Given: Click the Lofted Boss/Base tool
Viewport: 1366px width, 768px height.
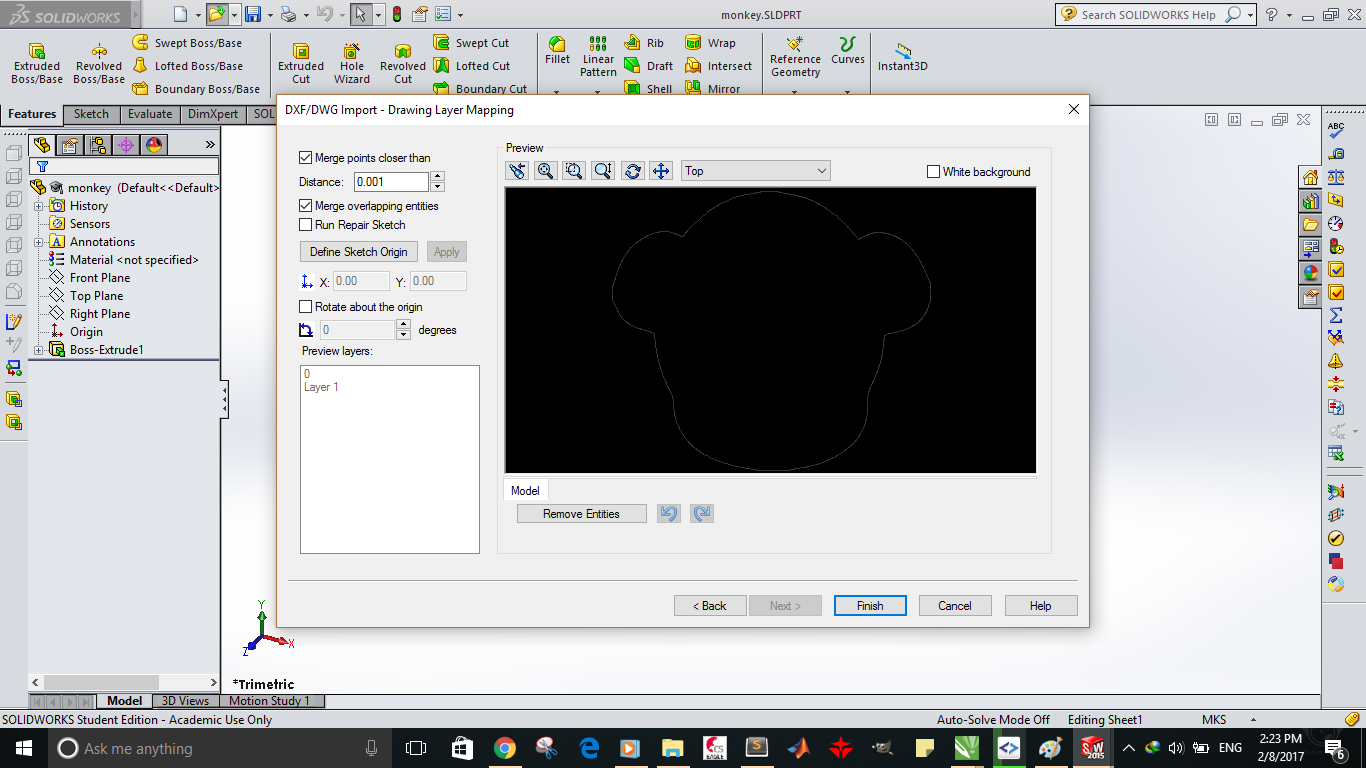Looking at the screenshot, I should click(x=188, y=66).
